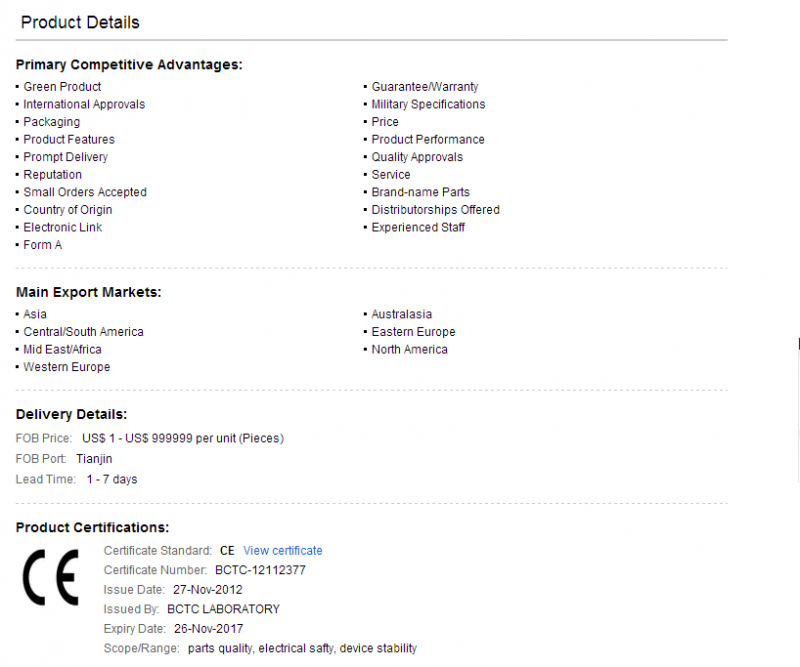Click the Product Certifications section heading
This screenshot has width=800, height=667.
point(92,528)
